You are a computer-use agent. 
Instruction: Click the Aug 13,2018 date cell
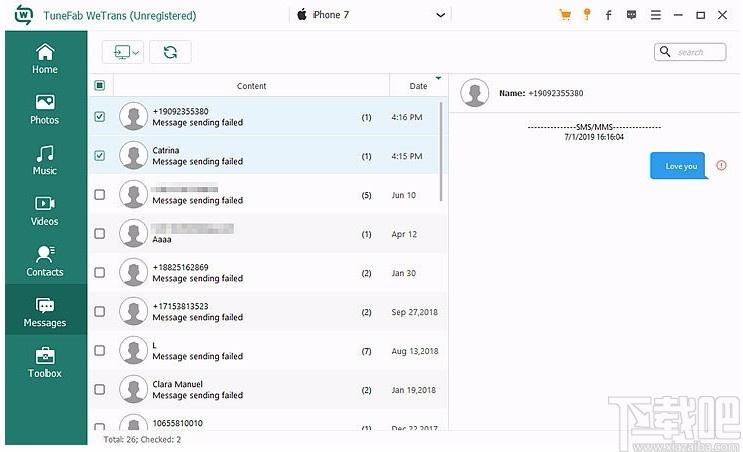415,351
